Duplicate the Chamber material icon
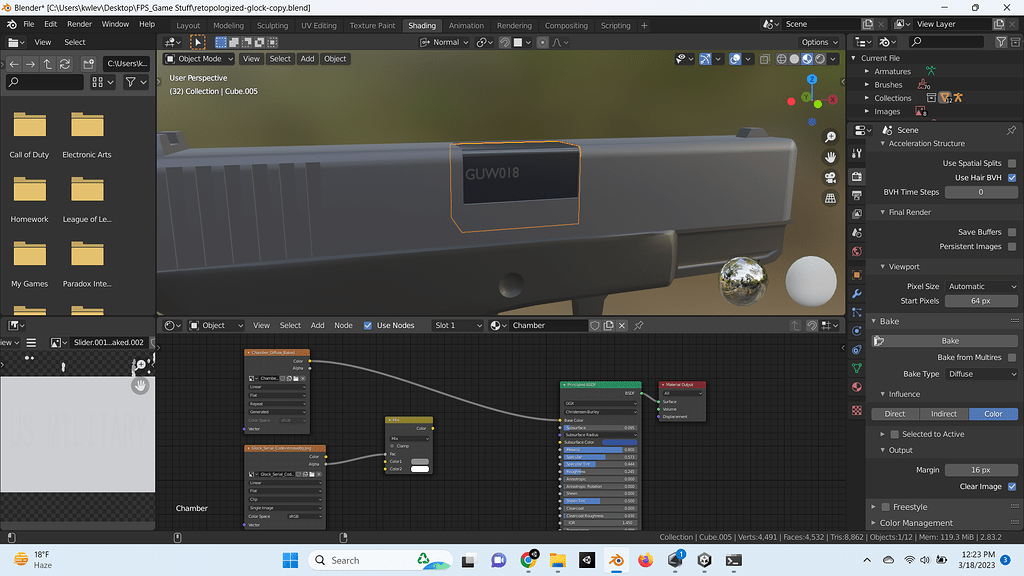Image resolution: width=1024 pixels, height=576 pixels. point(609,325)
